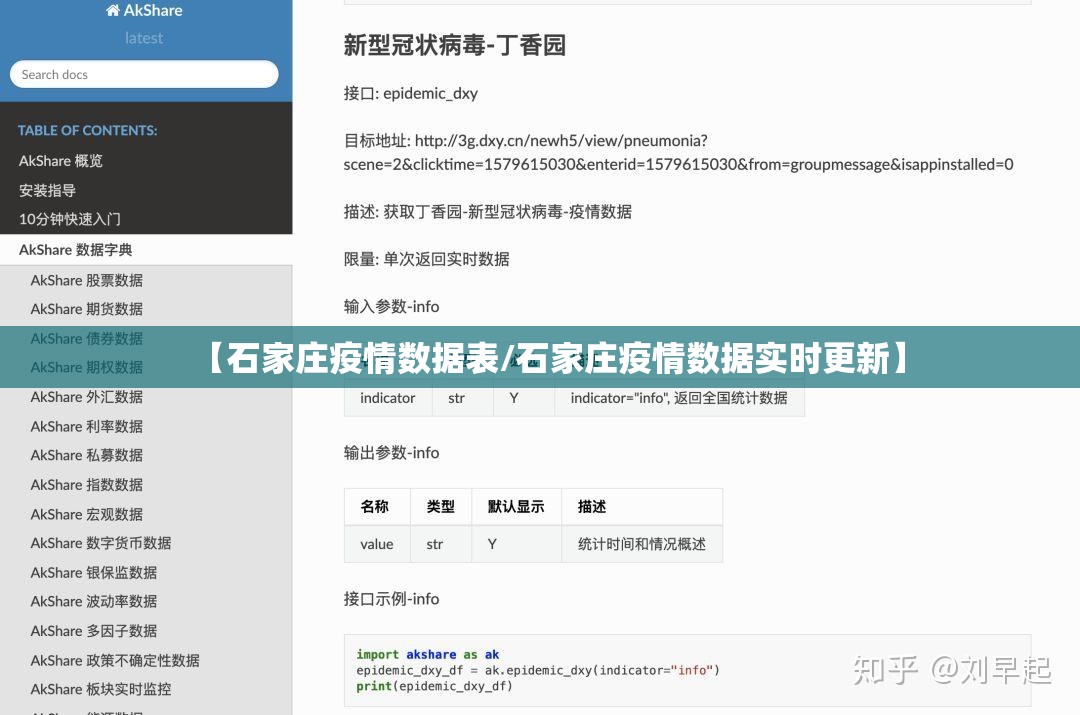Open the AkShare 概览 sidebar item

point(61,161)
